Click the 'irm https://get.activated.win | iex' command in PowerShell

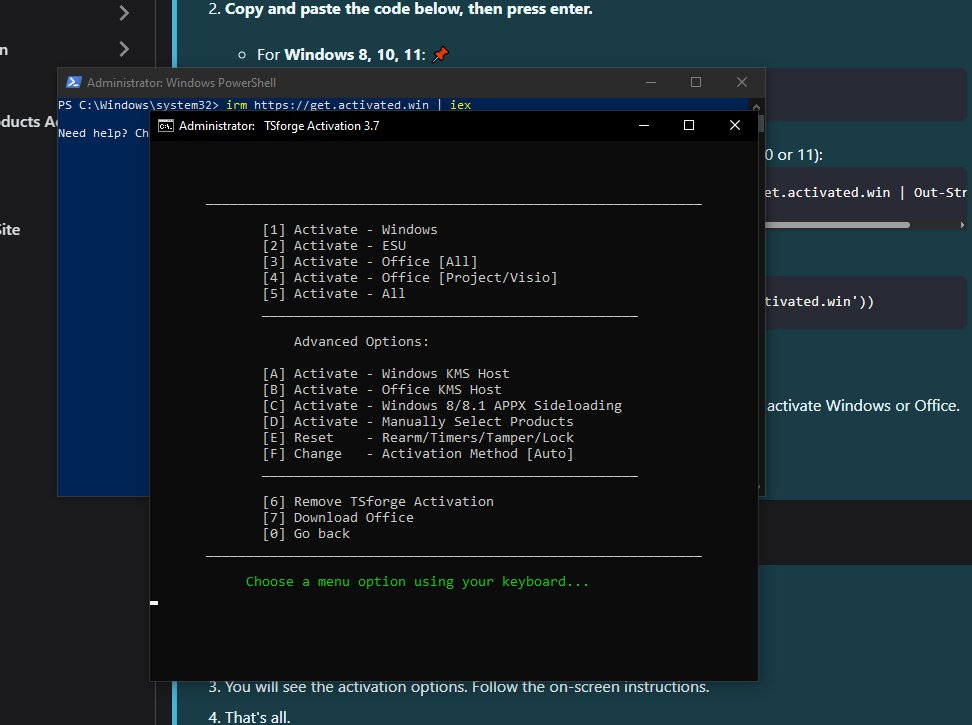tap(348, 105)
